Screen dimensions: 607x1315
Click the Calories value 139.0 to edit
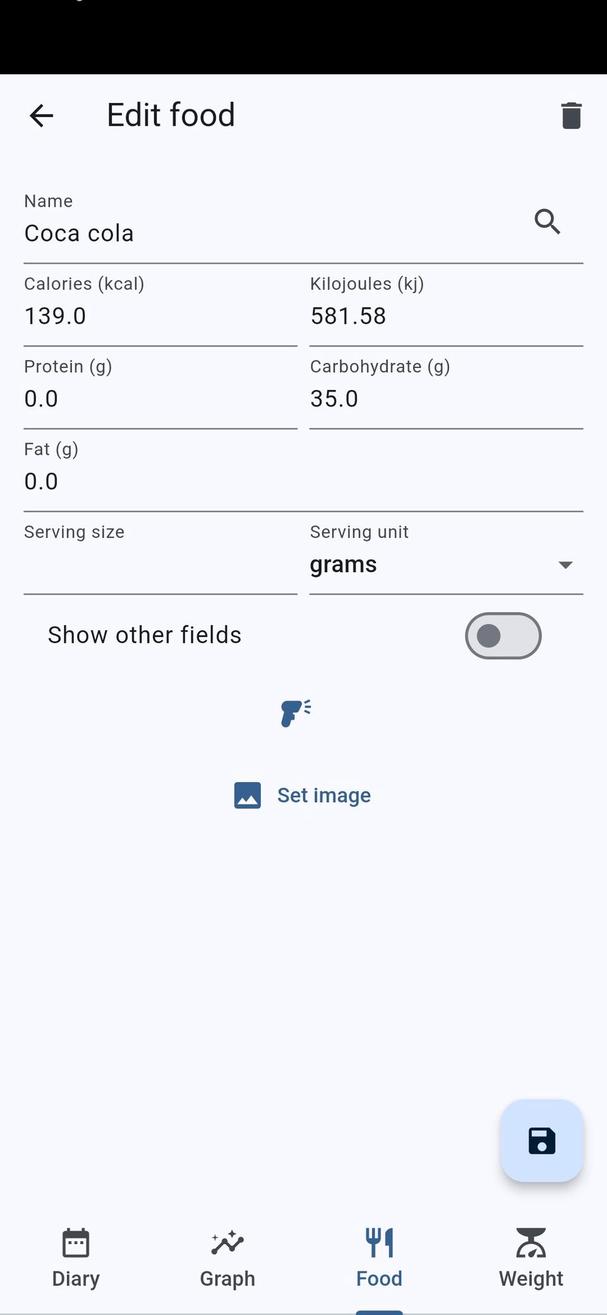click(100, 315)
